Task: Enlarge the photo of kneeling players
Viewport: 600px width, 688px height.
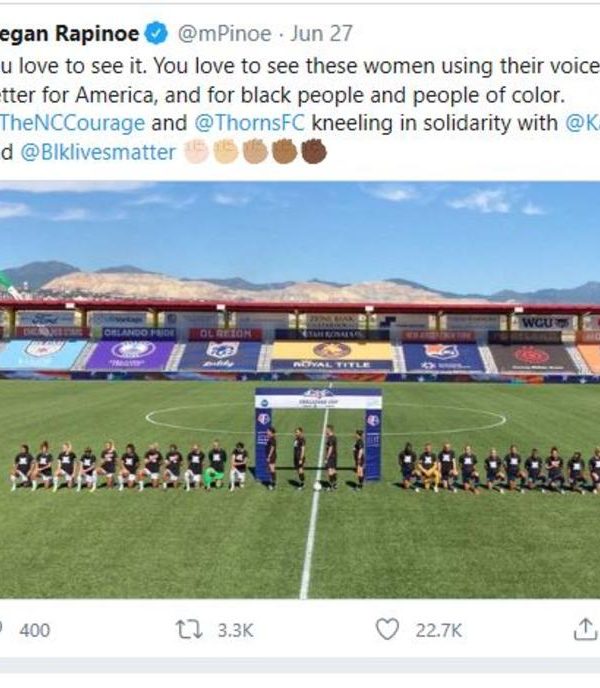Action: tap(300, 390)
